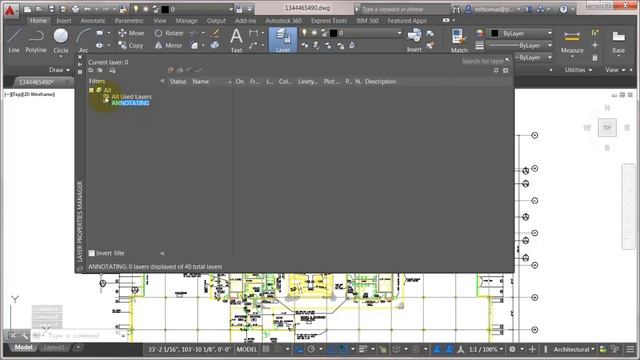Toggle MODEL space button in status bar
Viewport: 640px width, 360px height.
247,349
